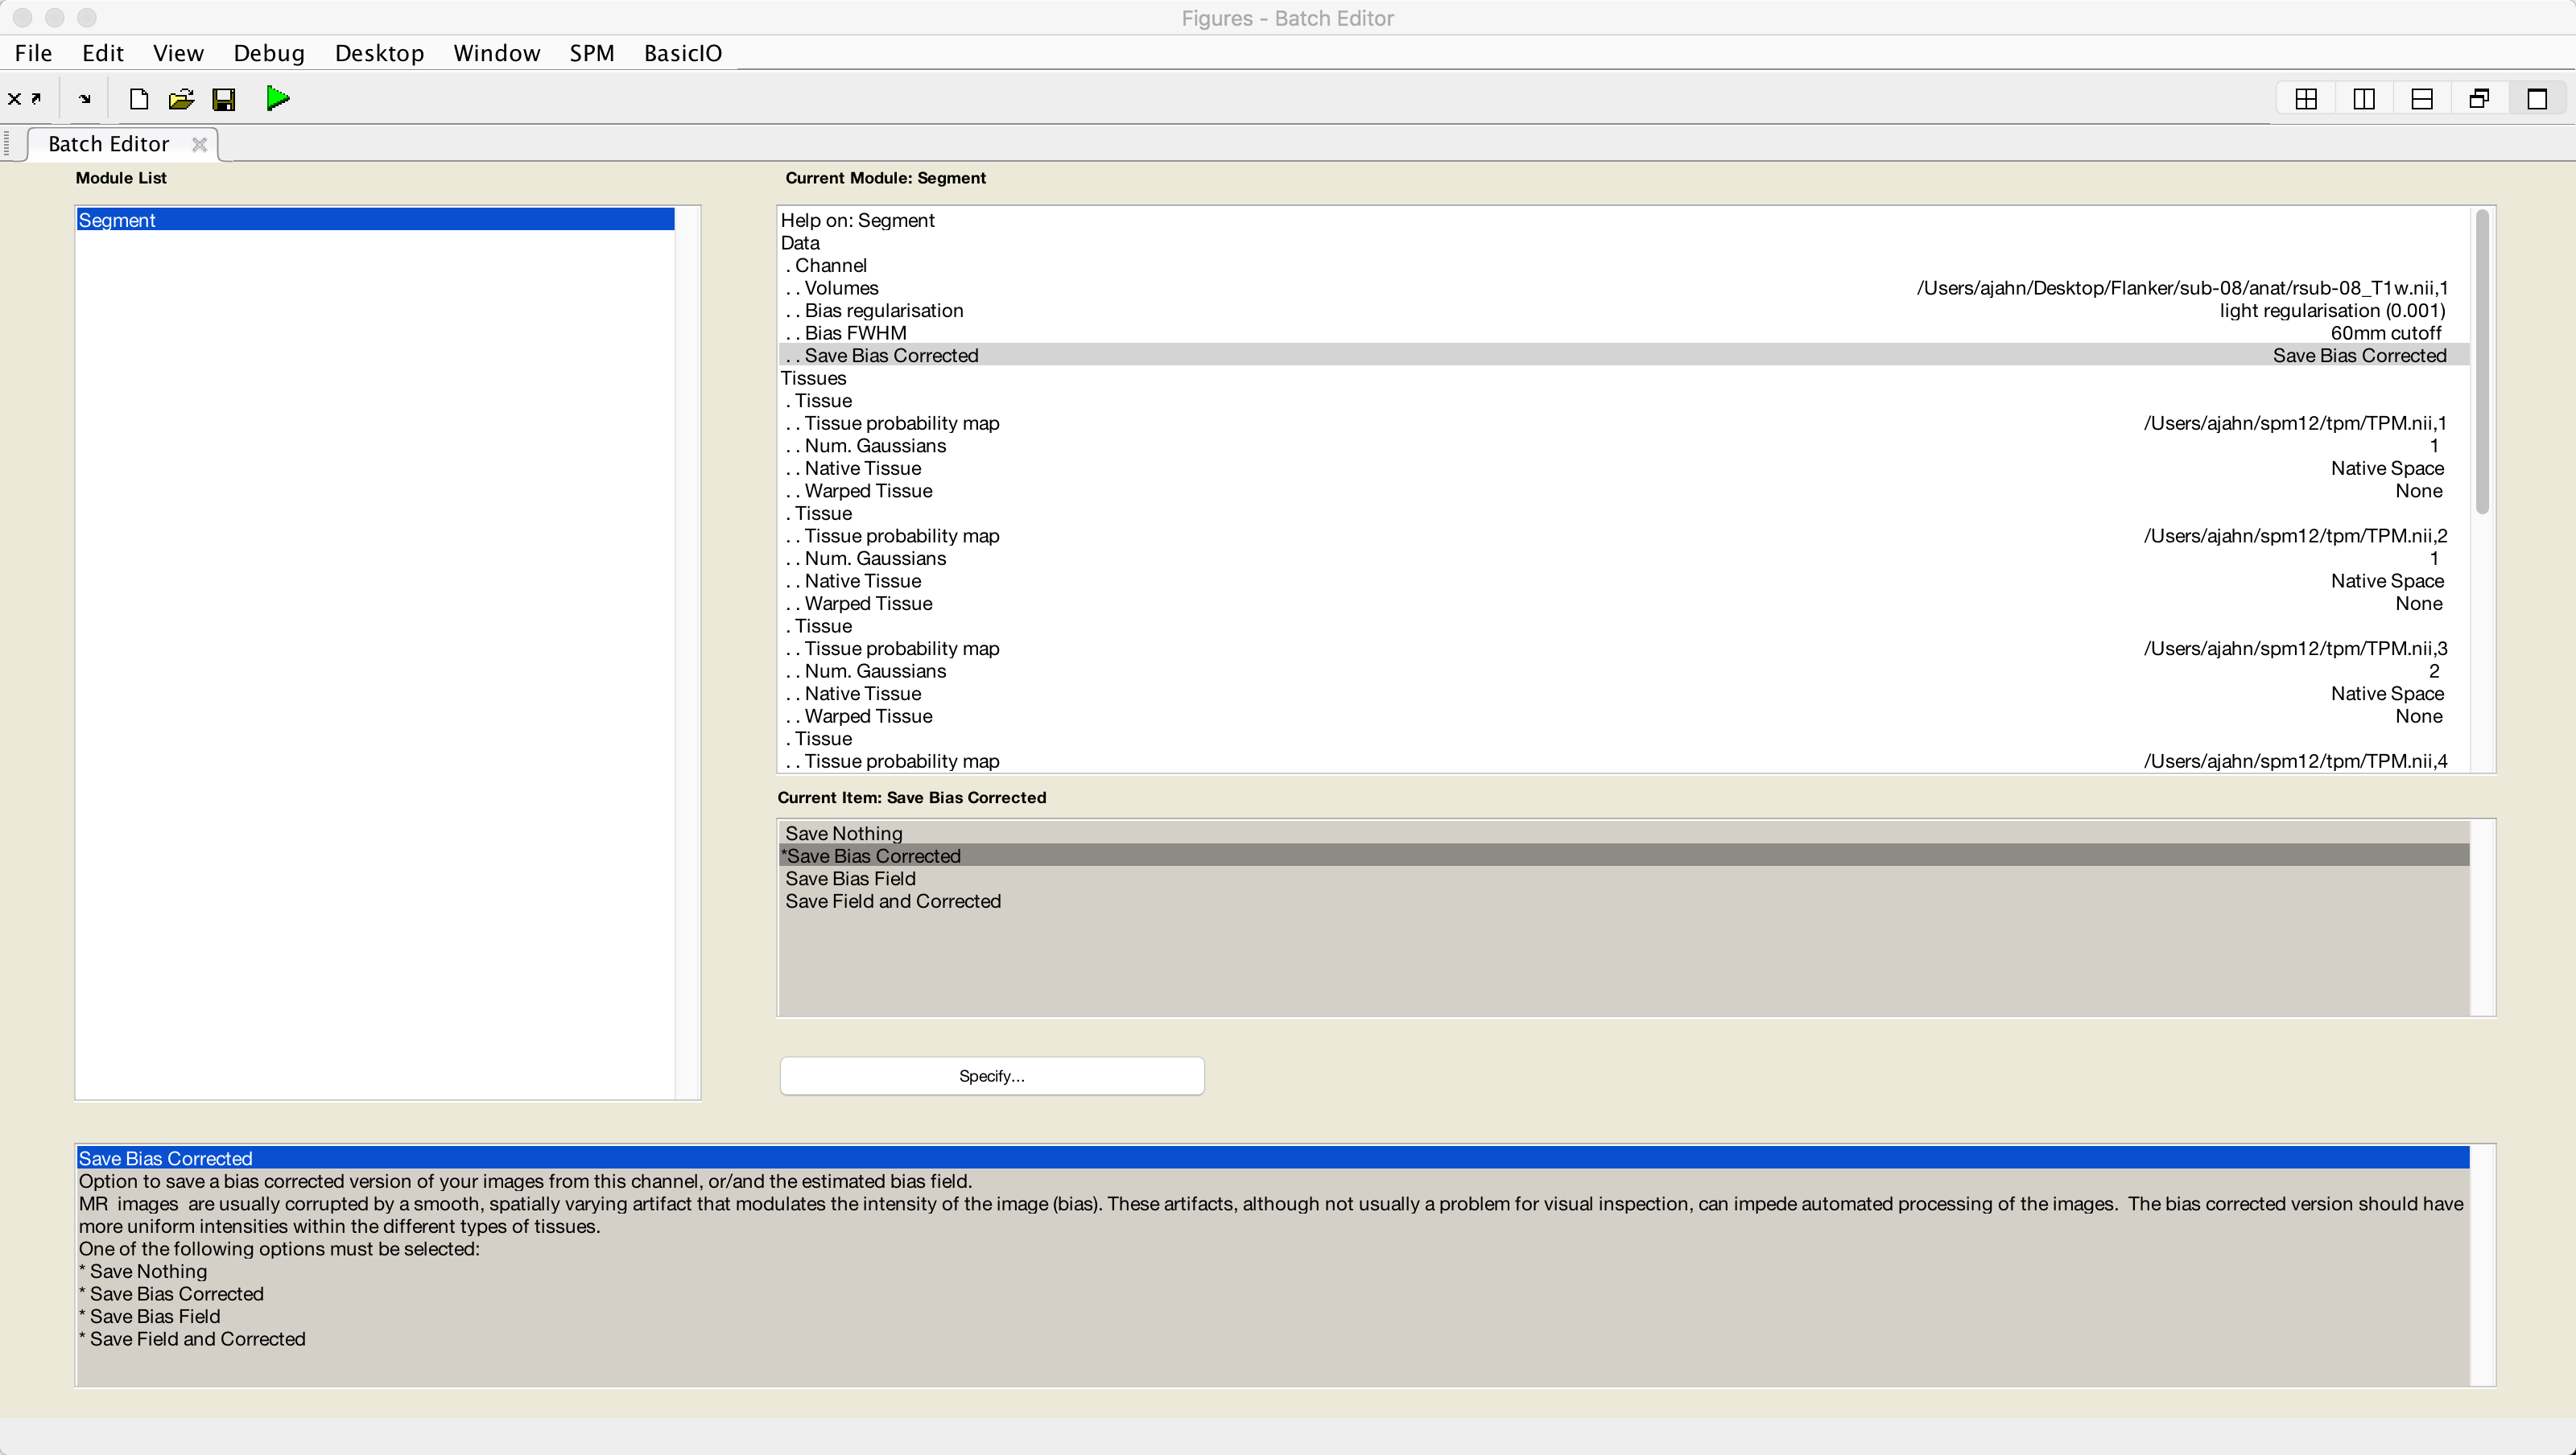
Task: Close the Batch Editor tab
Action: coord(199,144)
